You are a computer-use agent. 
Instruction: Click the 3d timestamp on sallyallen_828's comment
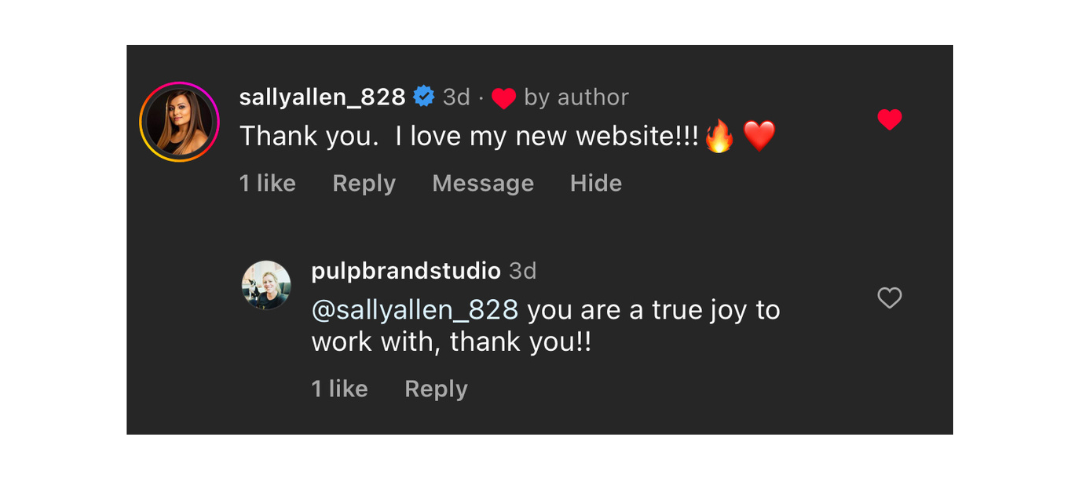(x=457, y=97)
